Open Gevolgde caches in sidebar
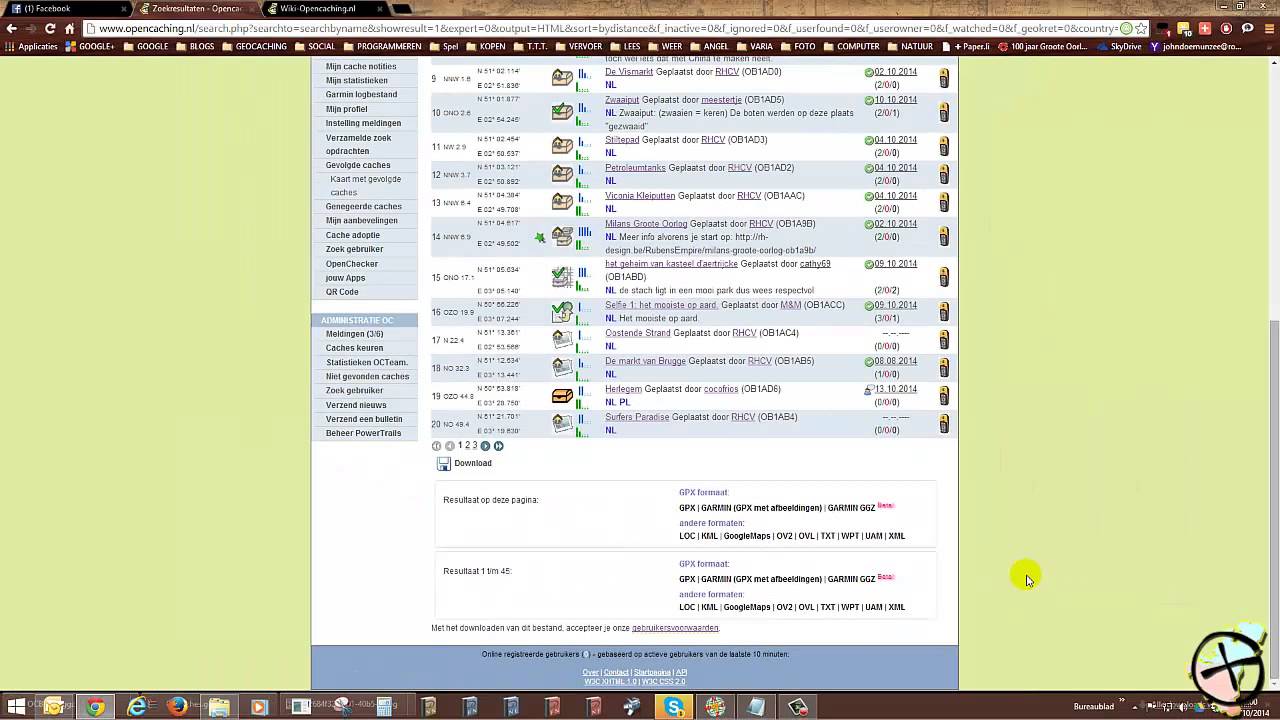1280x720 pixels. 358,165
